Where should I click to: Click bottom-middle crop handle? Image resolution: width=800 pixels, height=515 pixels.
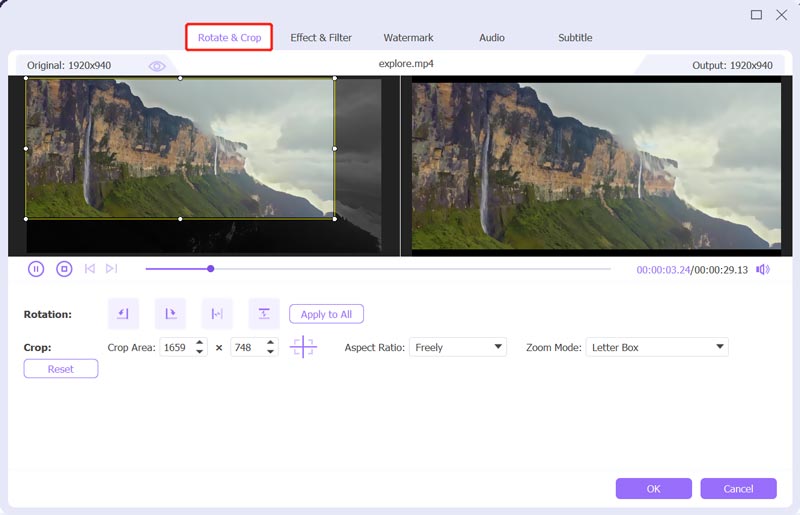click(180, 218)
